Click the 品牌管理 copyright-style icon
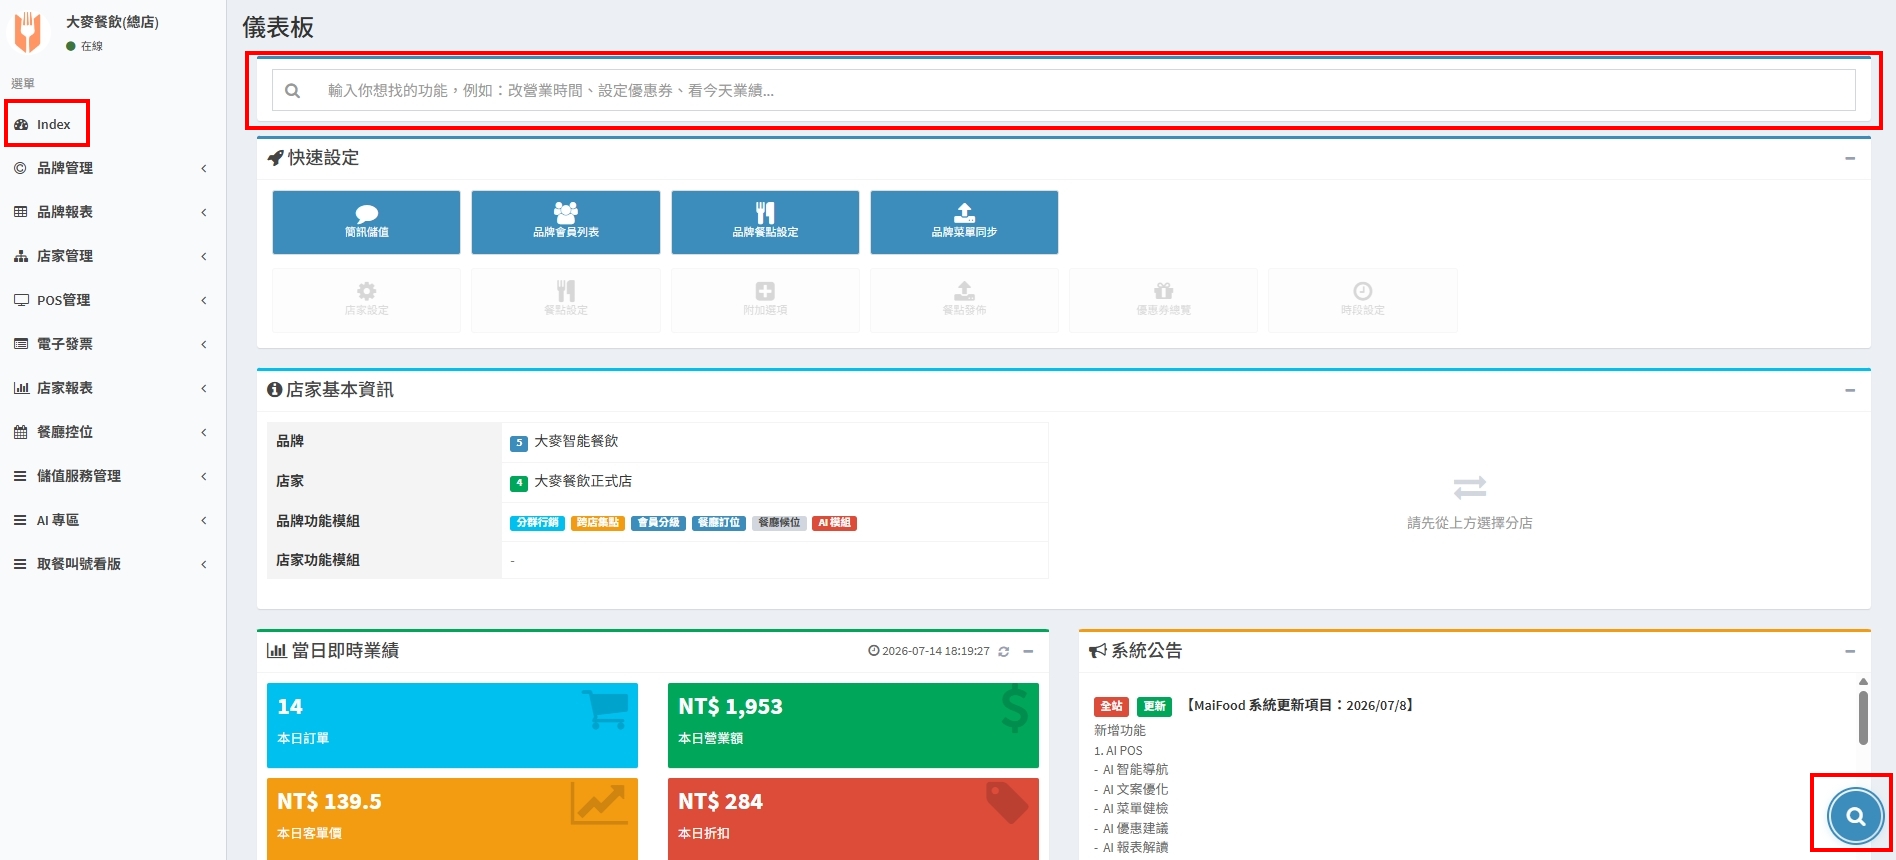1896x860 pixels. [x=20, y=168]
